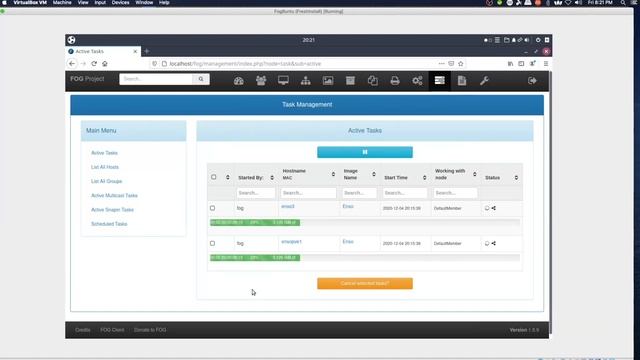Reload the page with the browser refresh icon
640x360 pixels.
tap(94, 64)
